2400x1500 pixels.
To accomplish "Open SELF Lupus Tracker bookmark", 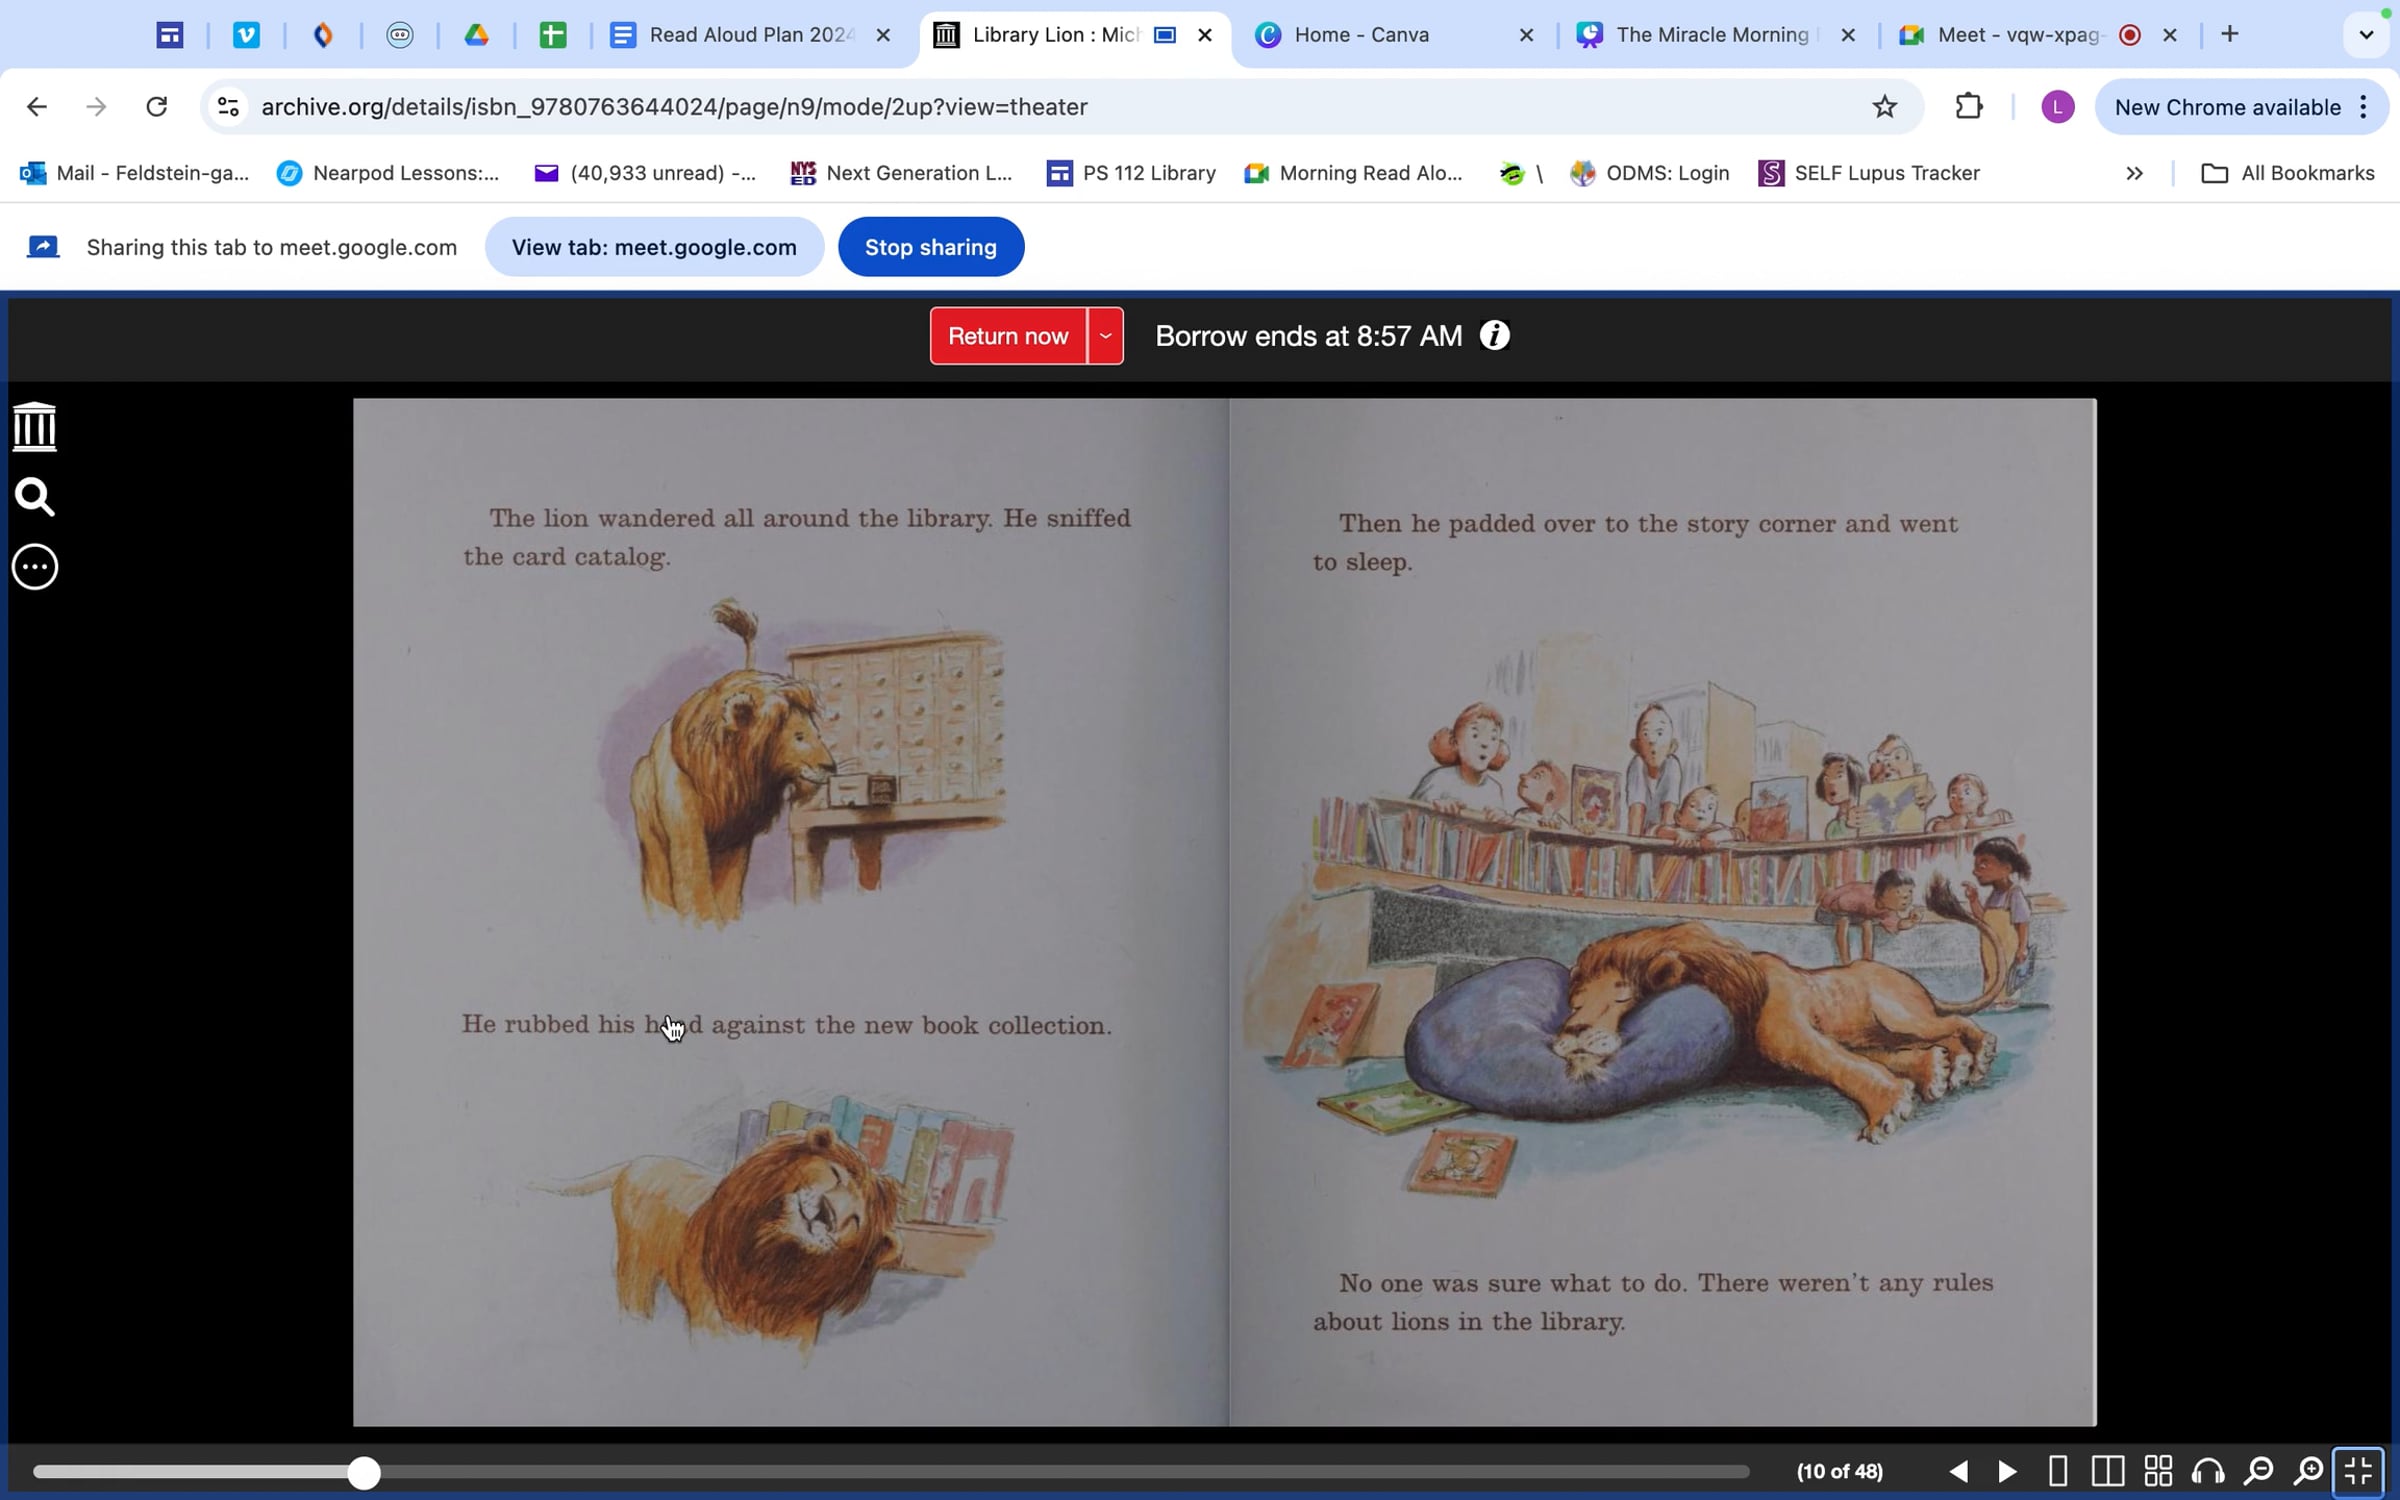I will [1869, 173].
